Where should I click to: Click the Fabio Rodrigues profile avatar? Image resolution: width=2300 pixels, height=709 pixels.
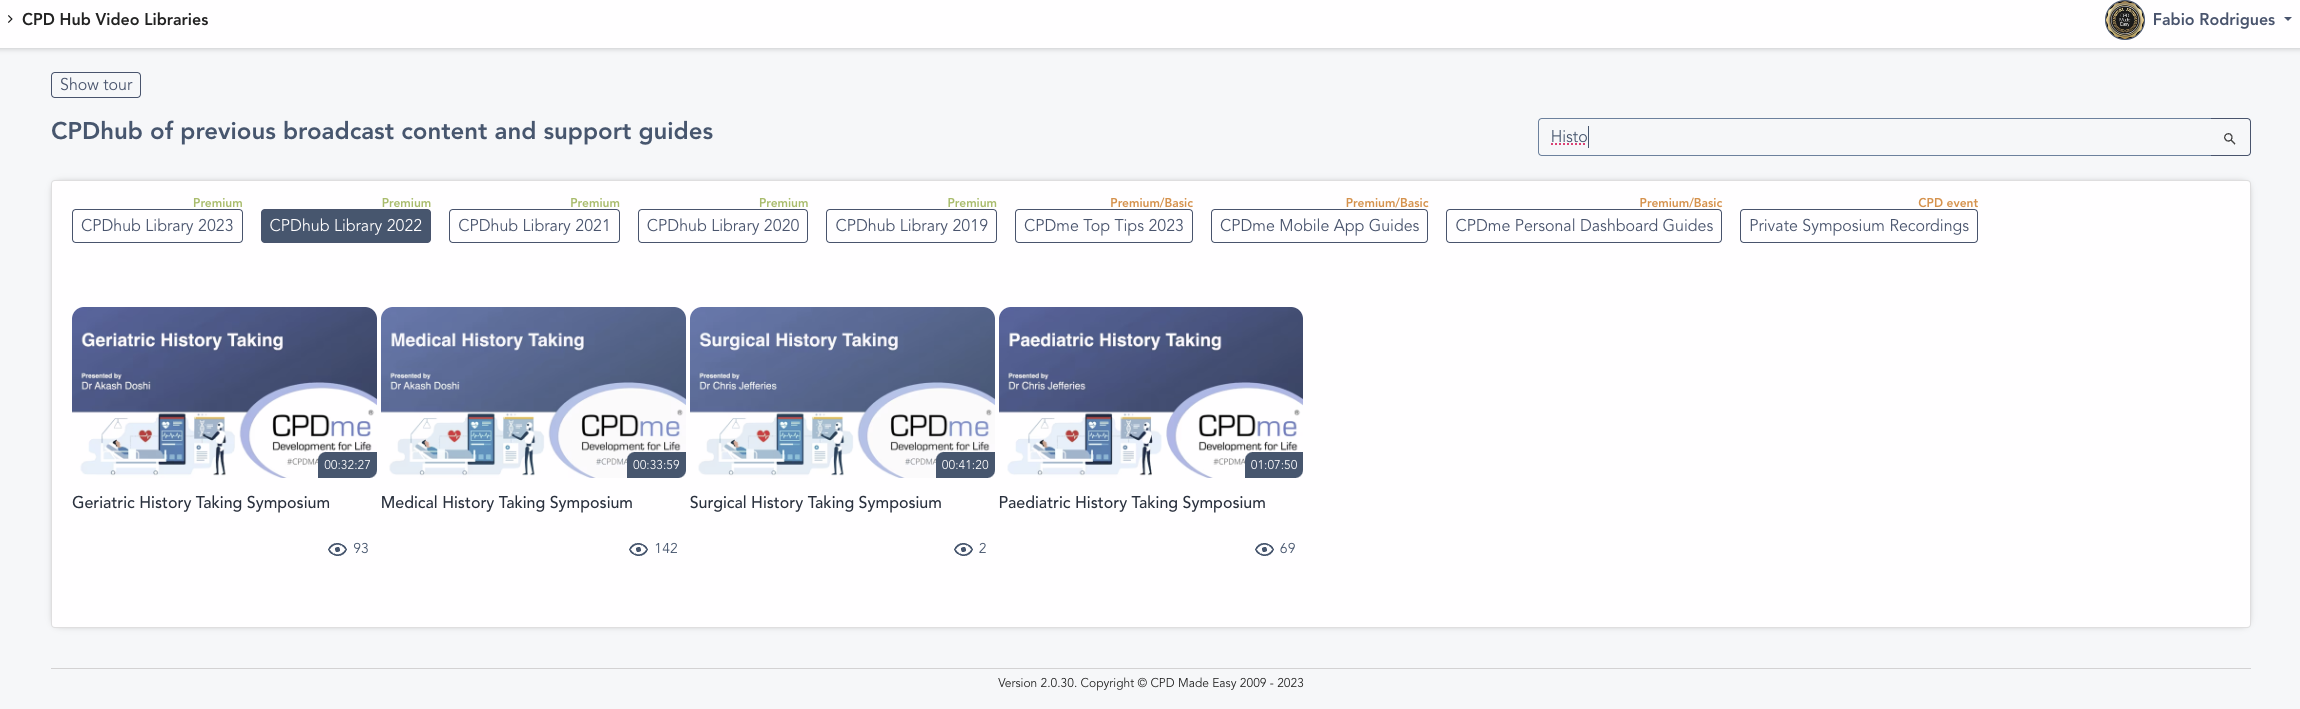[x=2124, y=20]
